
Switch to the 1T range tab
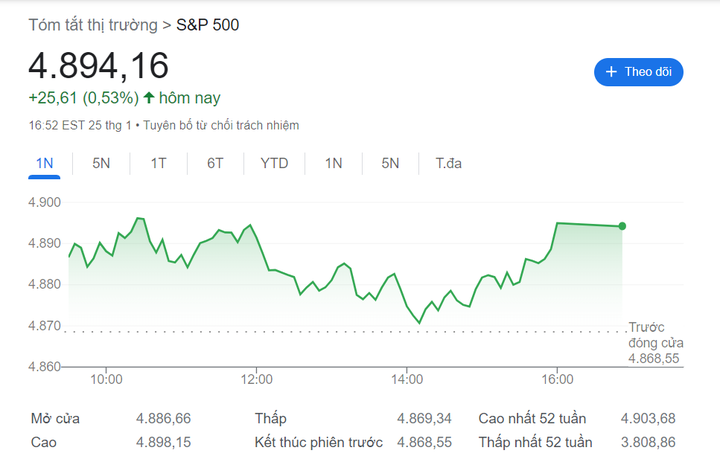click(158, 163)
